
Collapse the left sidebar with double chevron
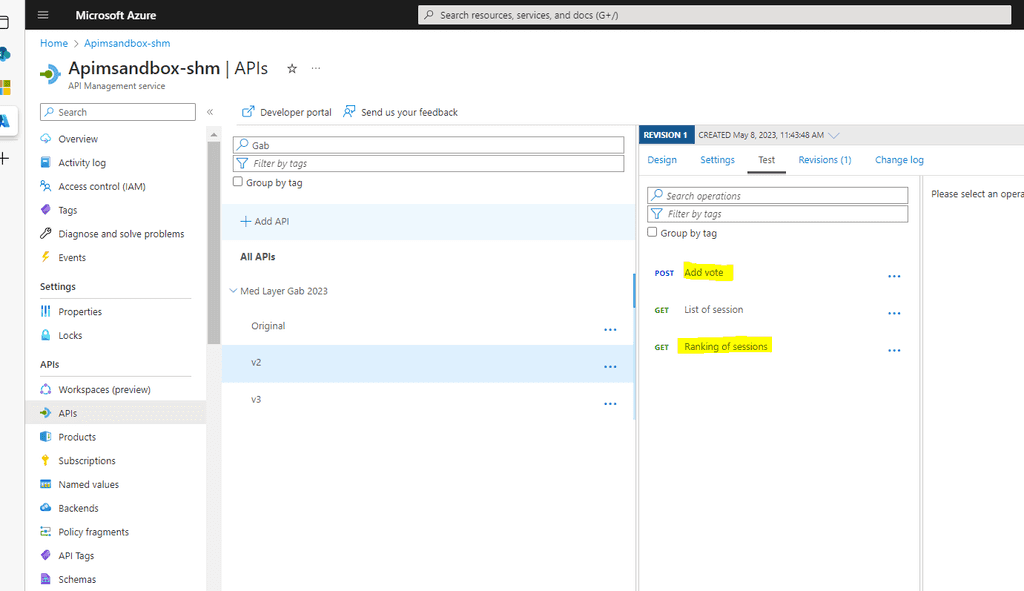[210, 112]
